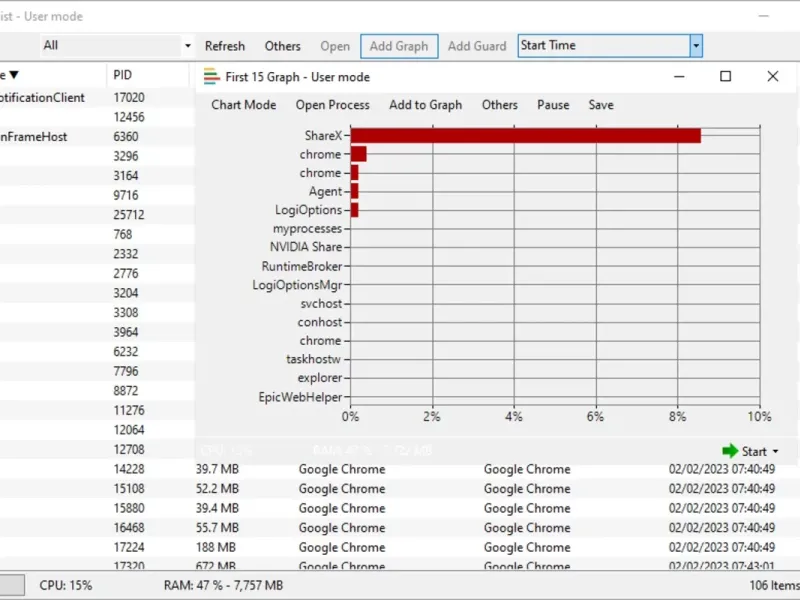Click the myprocesses label in the chart
This screenshot has height=600, width=800.
coord(307,229)
